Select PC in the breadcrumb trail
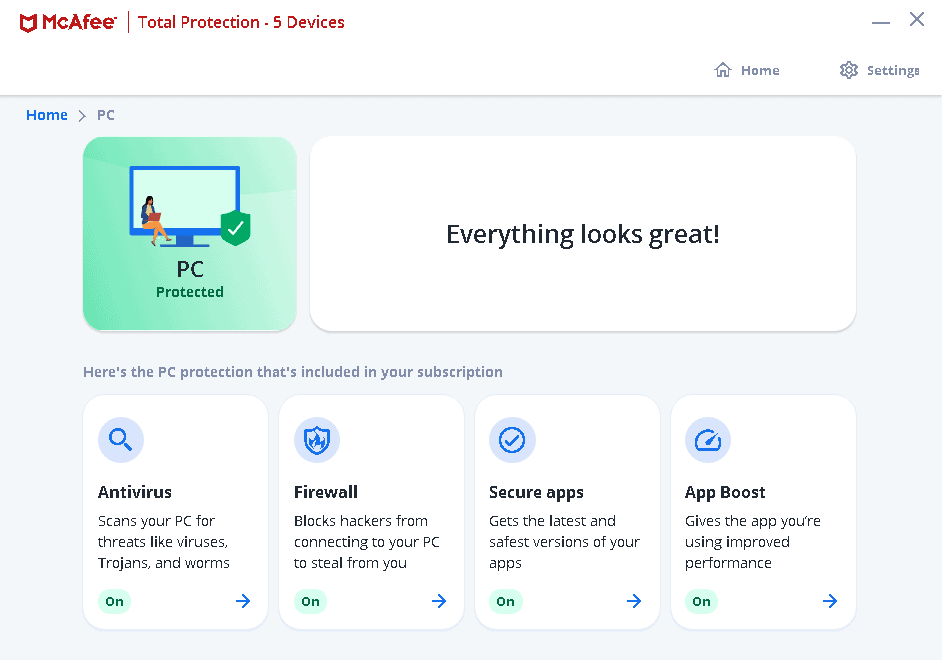942x660 pixels. (105, 115)
